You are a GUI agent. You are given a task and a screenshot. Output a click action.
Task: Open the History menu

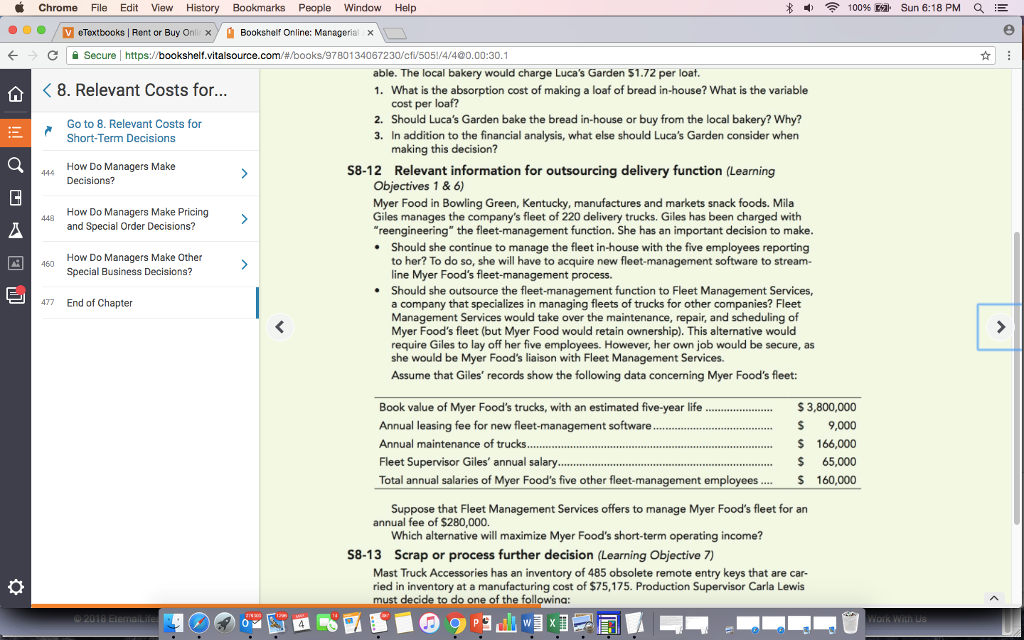(202, 8)
